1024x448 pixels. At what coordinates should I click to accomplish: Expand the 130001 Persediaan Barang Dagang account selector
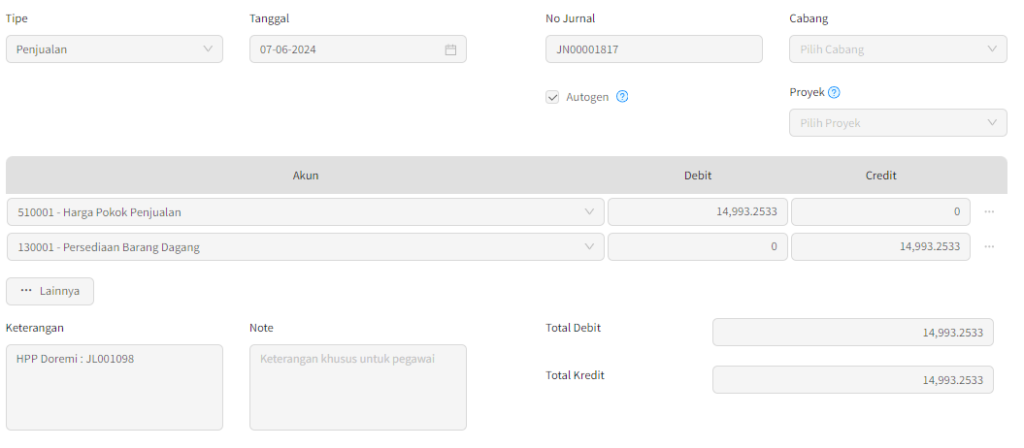[305, 247]
